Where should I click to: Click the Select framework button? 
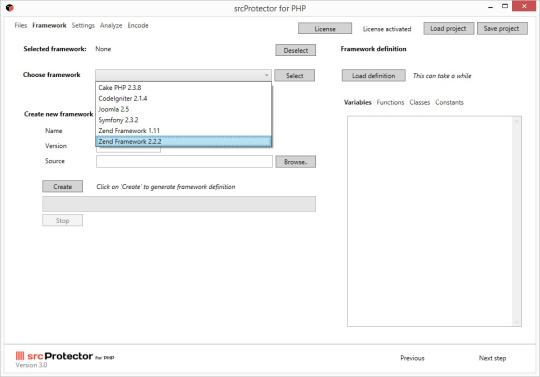pyautogui.click(x=294, y=75)
